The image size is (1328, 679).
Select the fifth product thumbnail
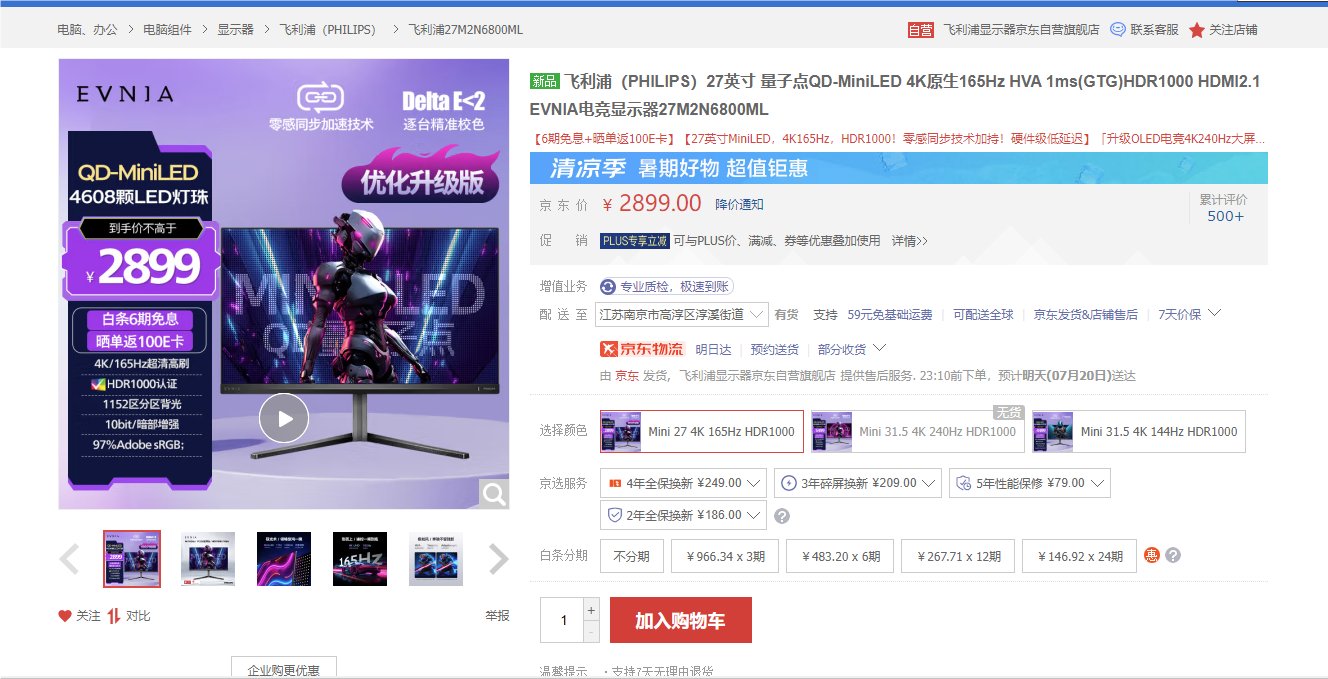click(436, 559)
